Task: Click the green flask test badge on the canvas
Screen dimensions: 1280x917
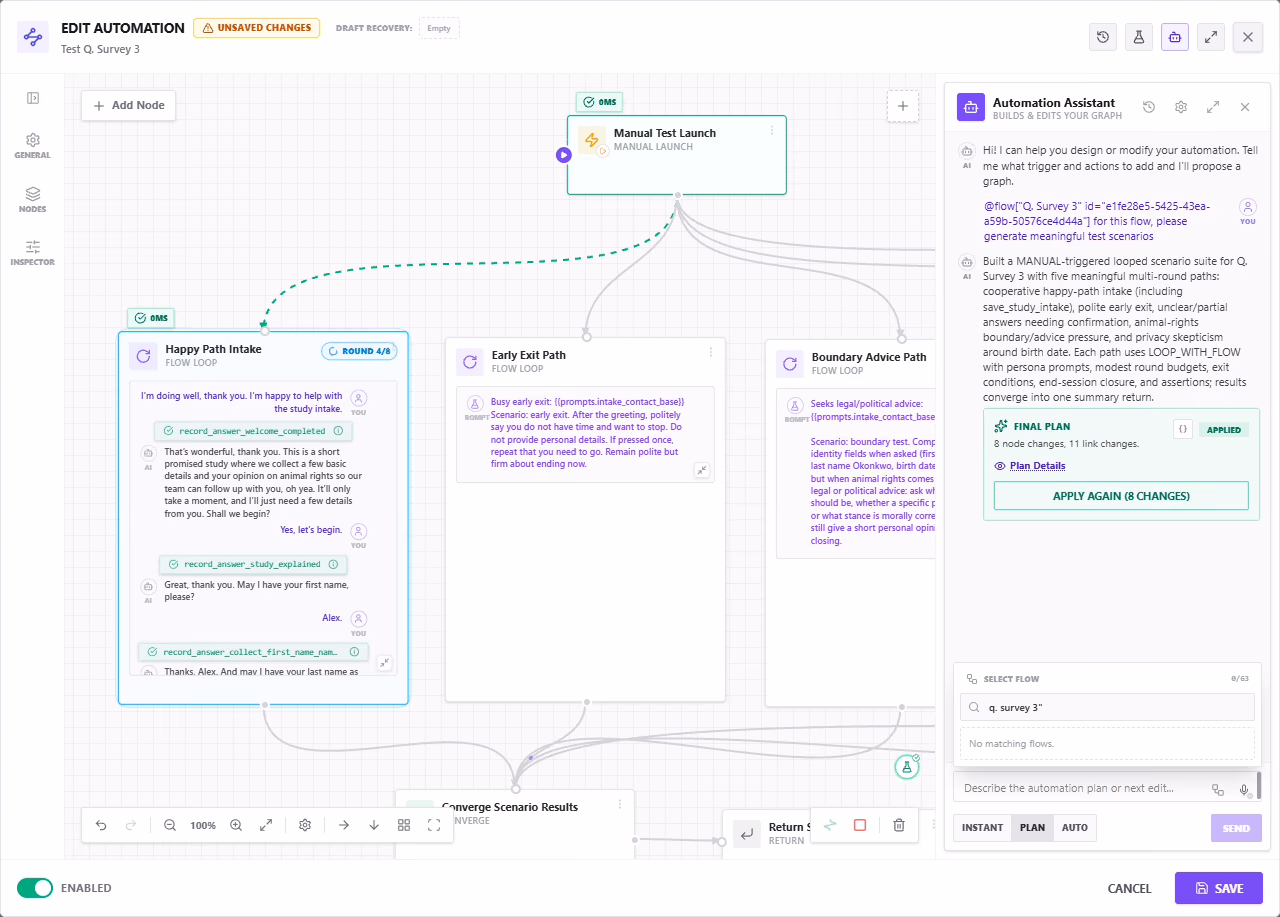Action: (907, 767)
